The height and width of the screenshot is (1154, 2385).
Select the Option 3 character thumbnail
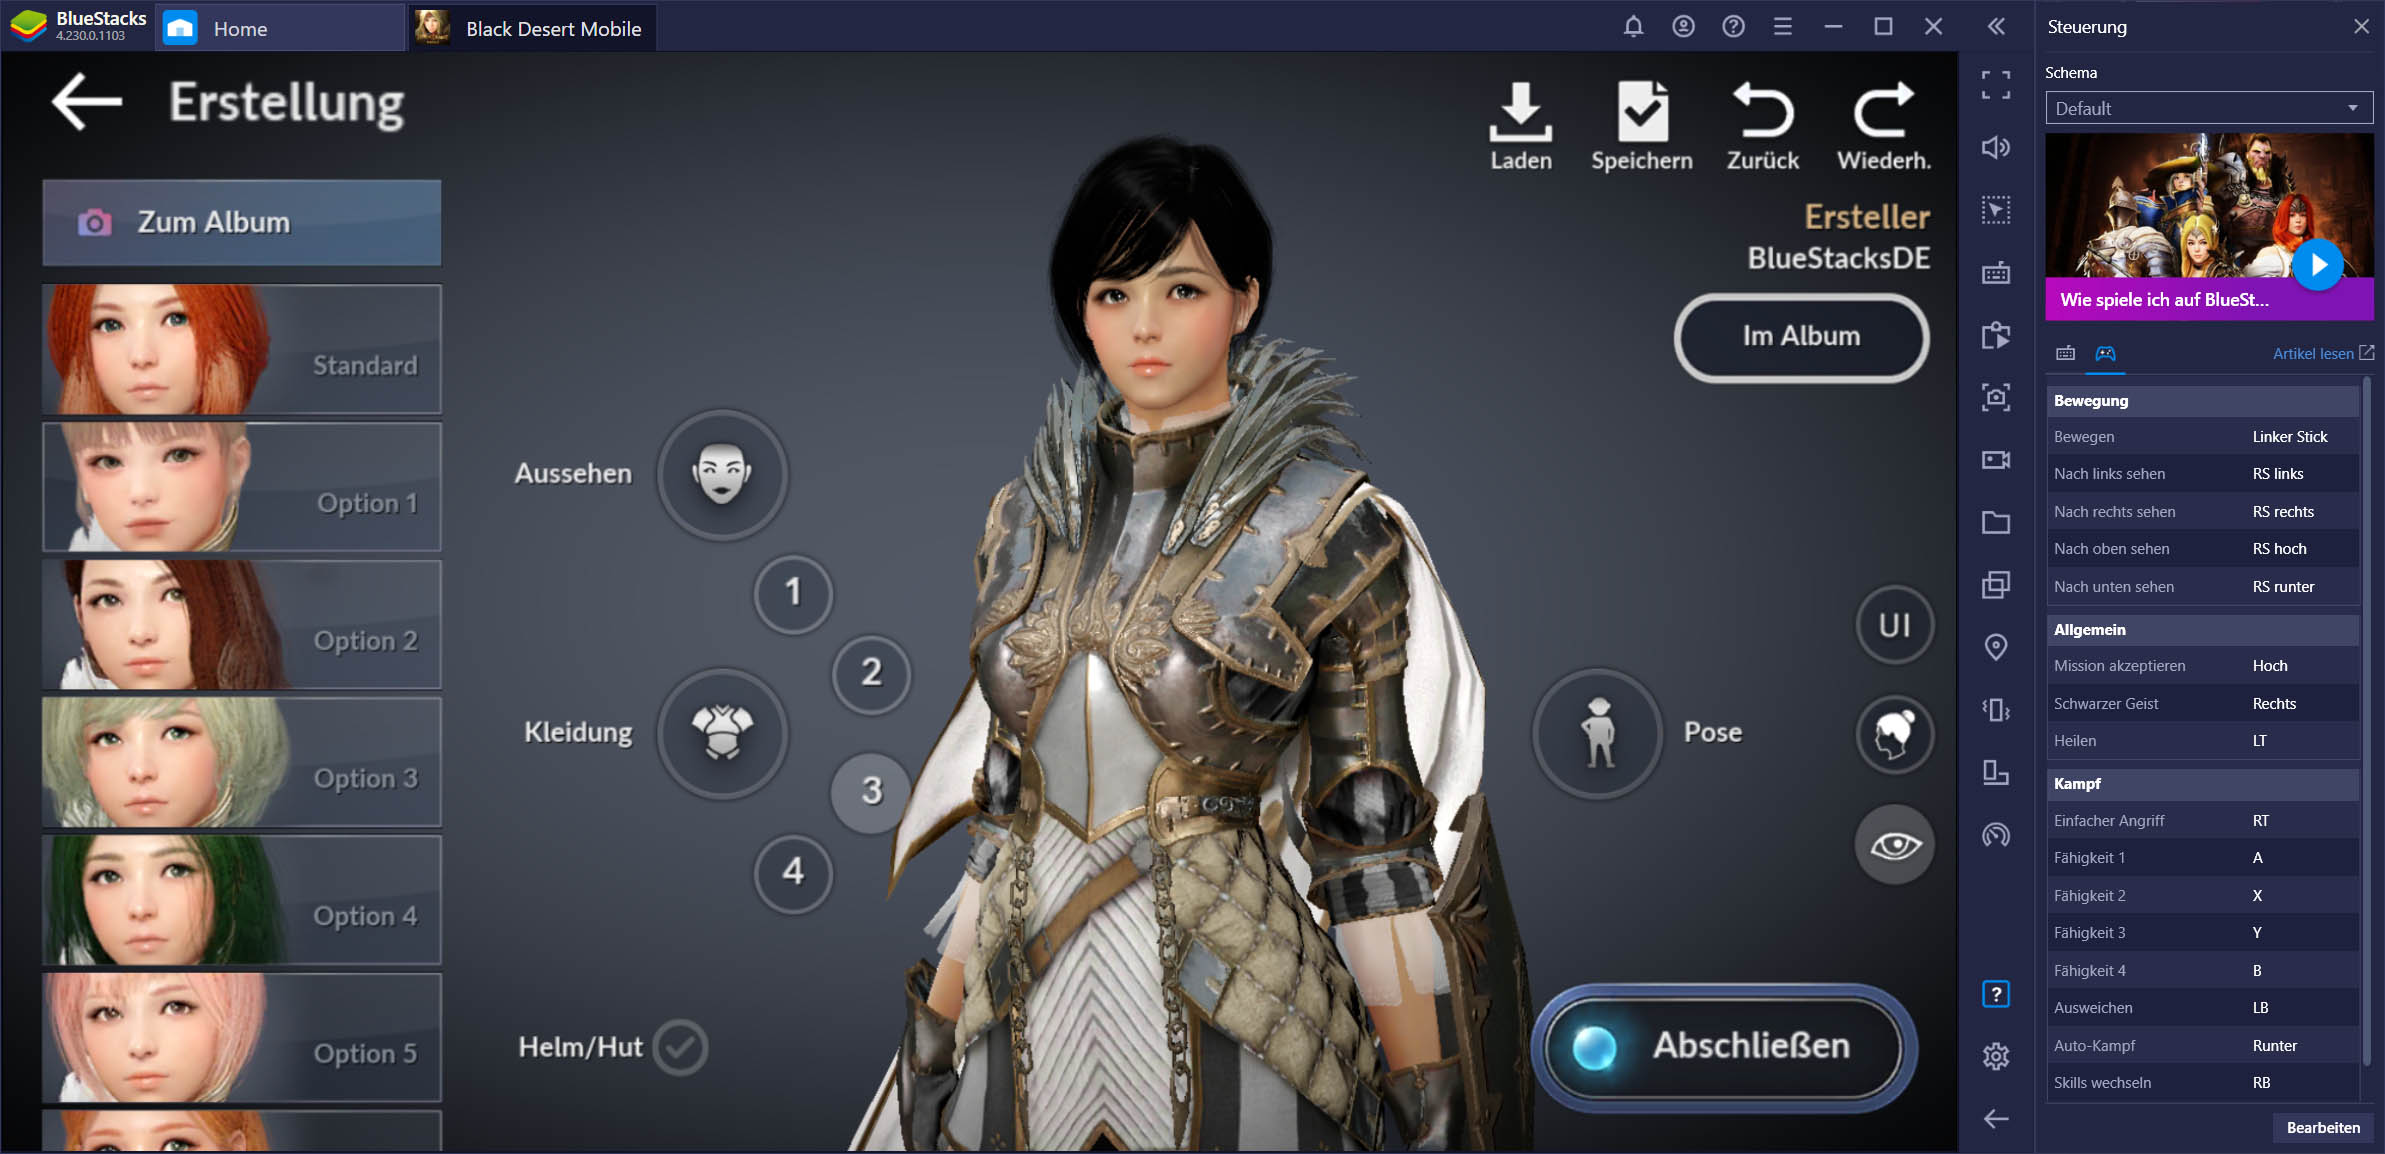(x=237, y=775)
